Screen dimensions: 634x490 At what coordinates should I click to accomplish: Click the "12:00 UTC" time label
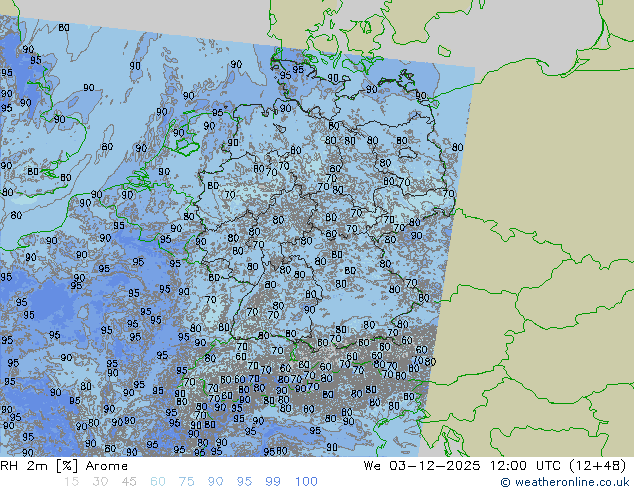pos(525,466)
